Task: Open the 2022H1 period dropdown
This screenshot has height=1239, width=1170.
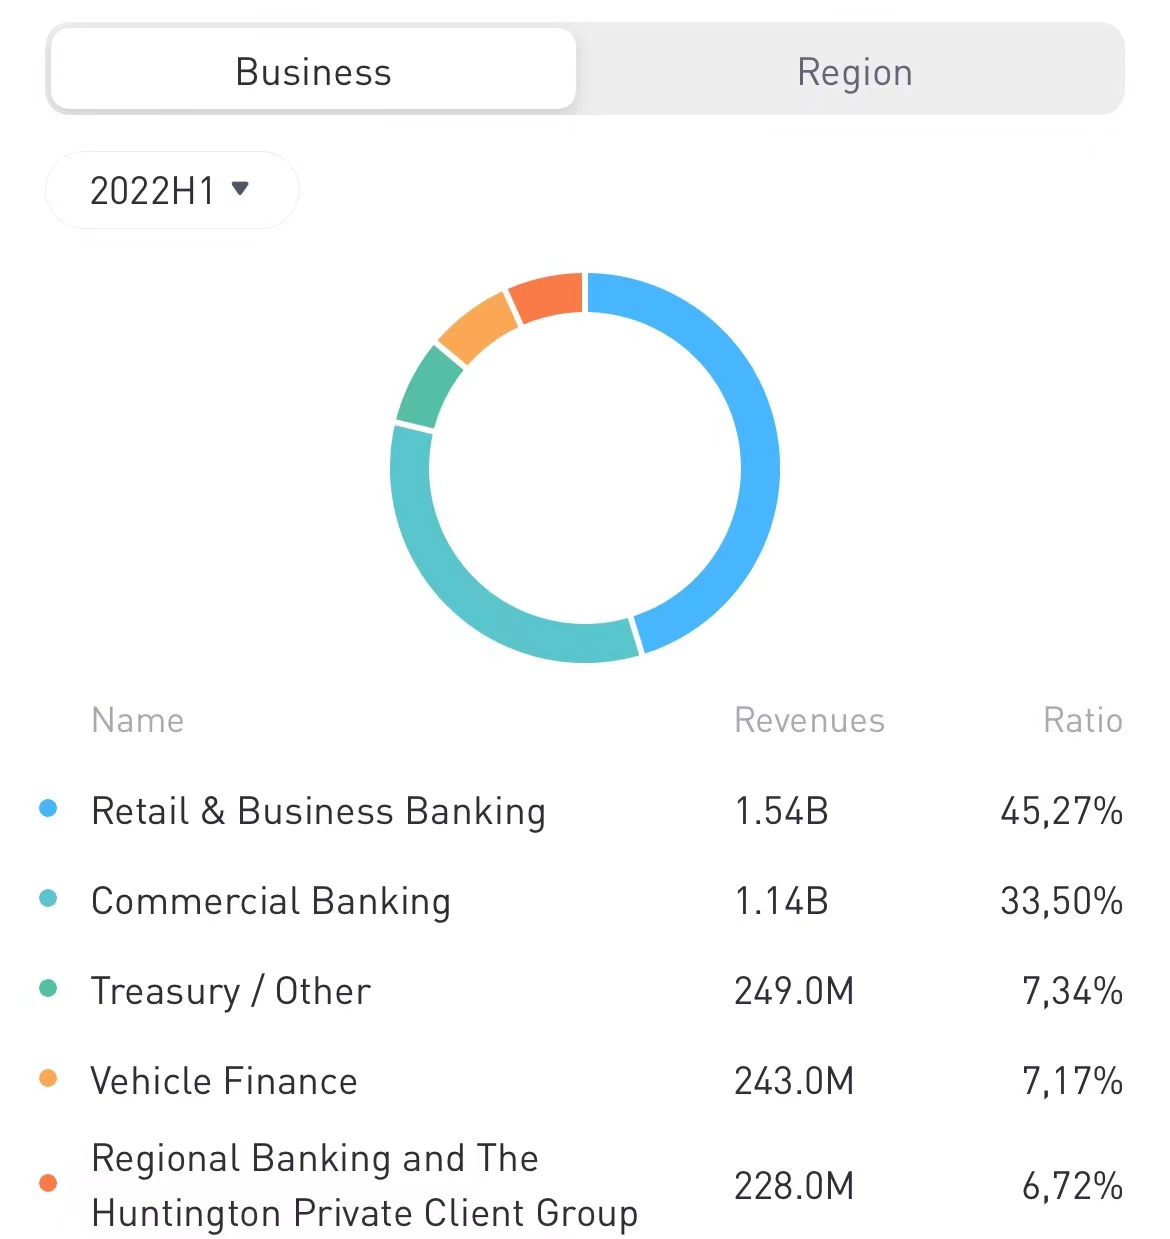Action: click(x=171, y=190)
